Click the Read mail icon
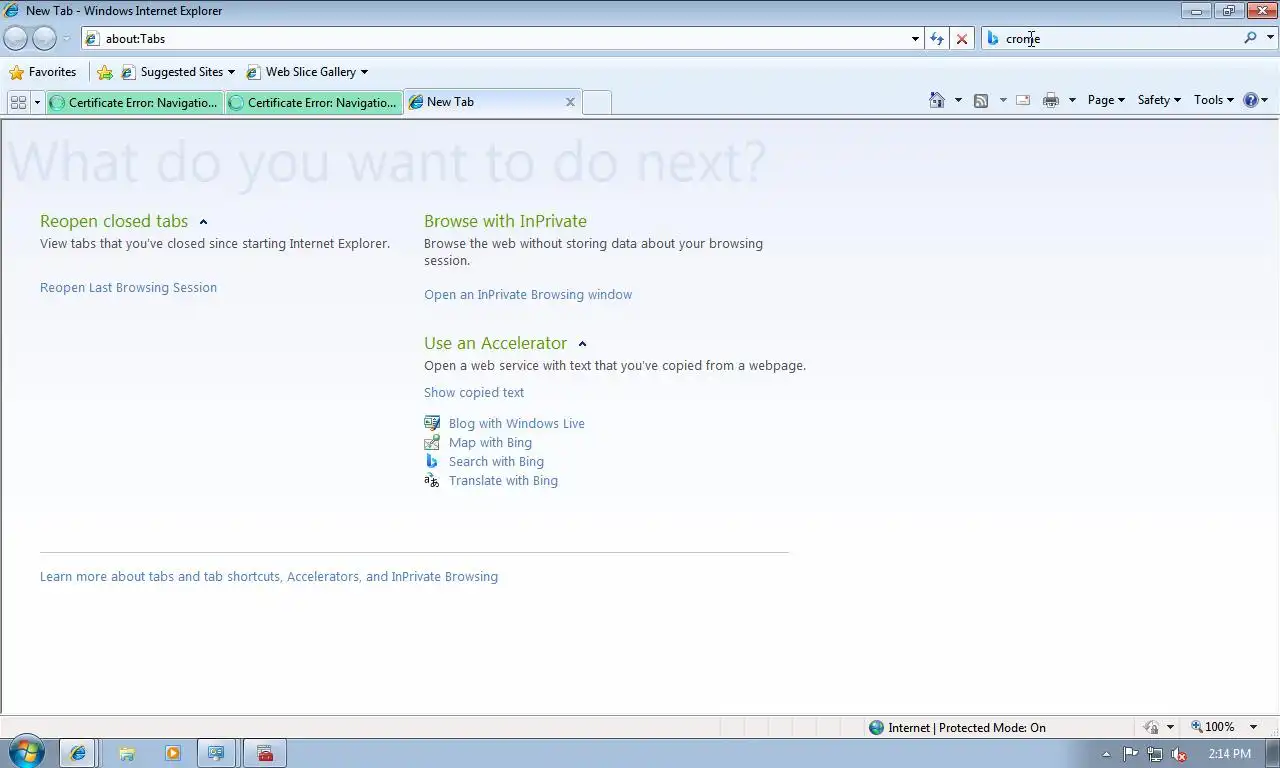1280x768 pixels. point(1023,100)
